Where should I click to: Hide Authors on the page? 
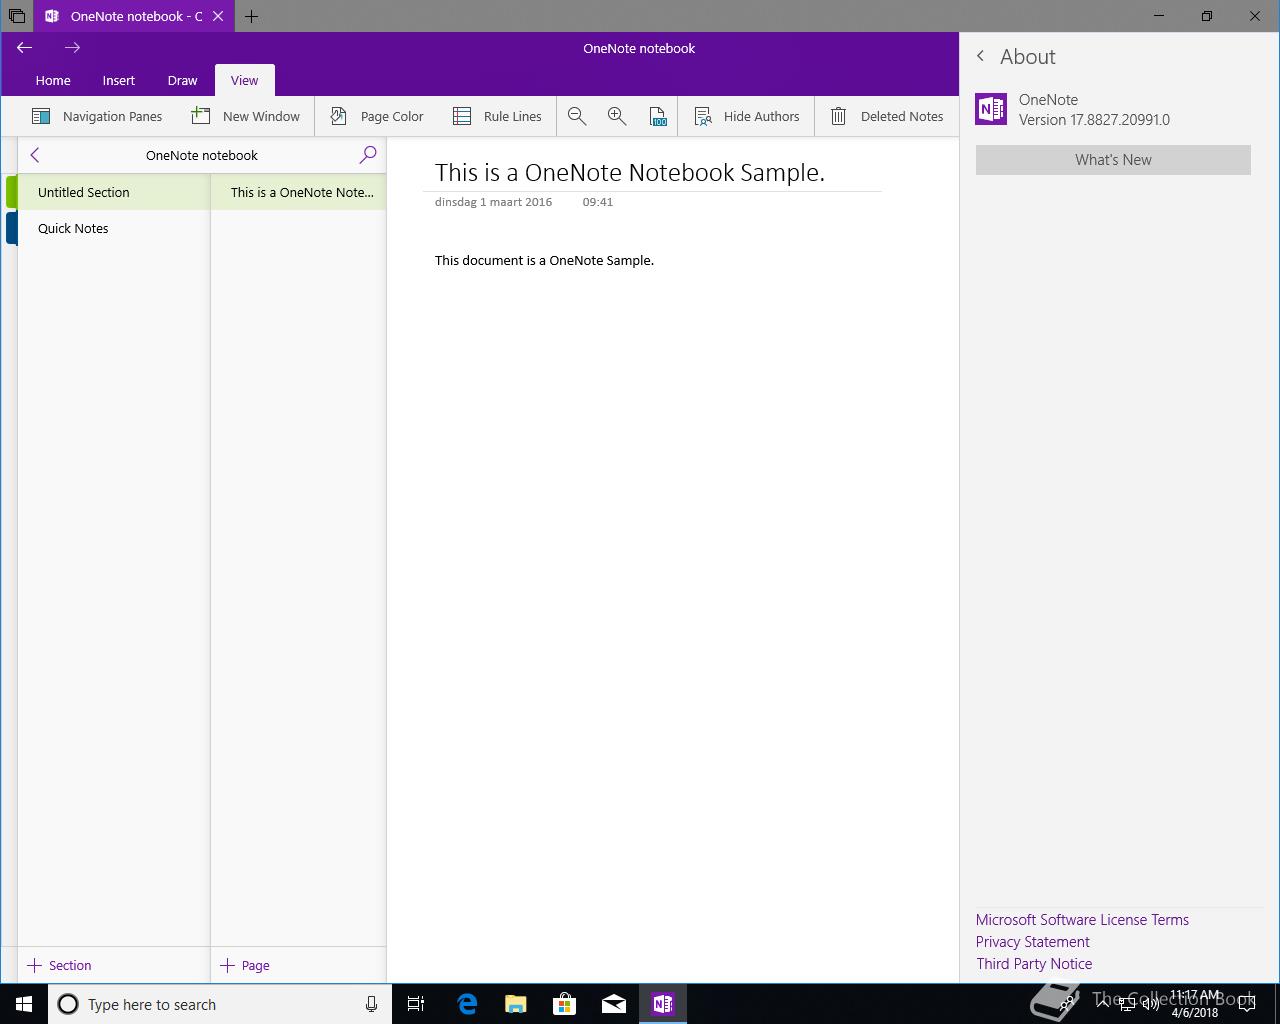pos(747,116)
